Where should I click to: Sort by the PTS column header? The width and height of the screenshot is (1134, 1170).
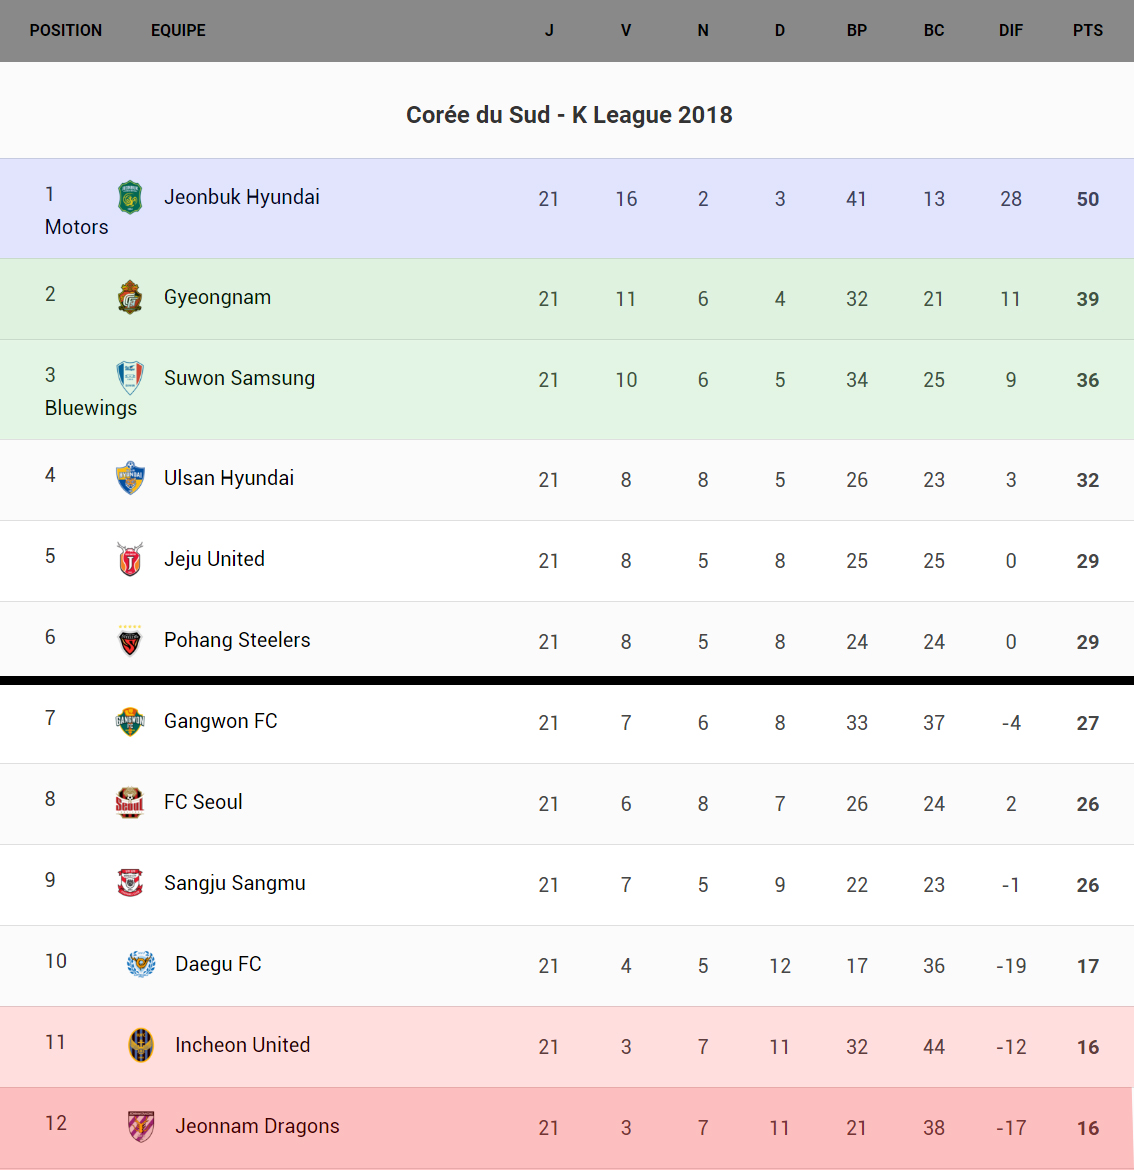point(1087,31)
